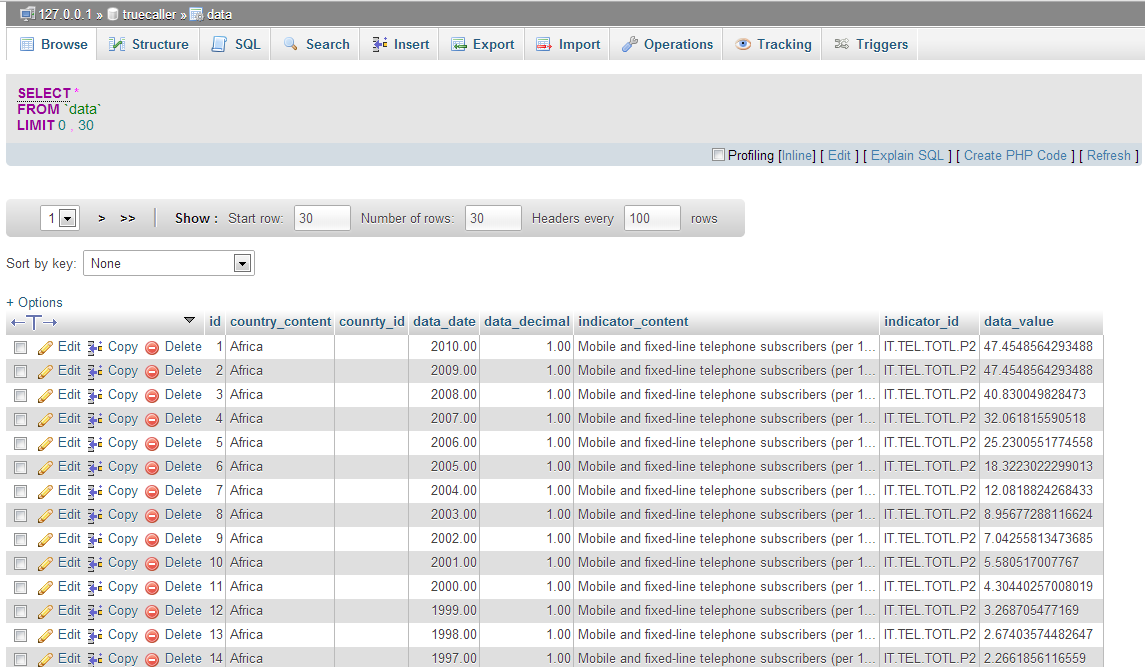Click the Start row input field
Viewport: 1145px width, 667px height.
pyautogui.click(x=322, y=218)
